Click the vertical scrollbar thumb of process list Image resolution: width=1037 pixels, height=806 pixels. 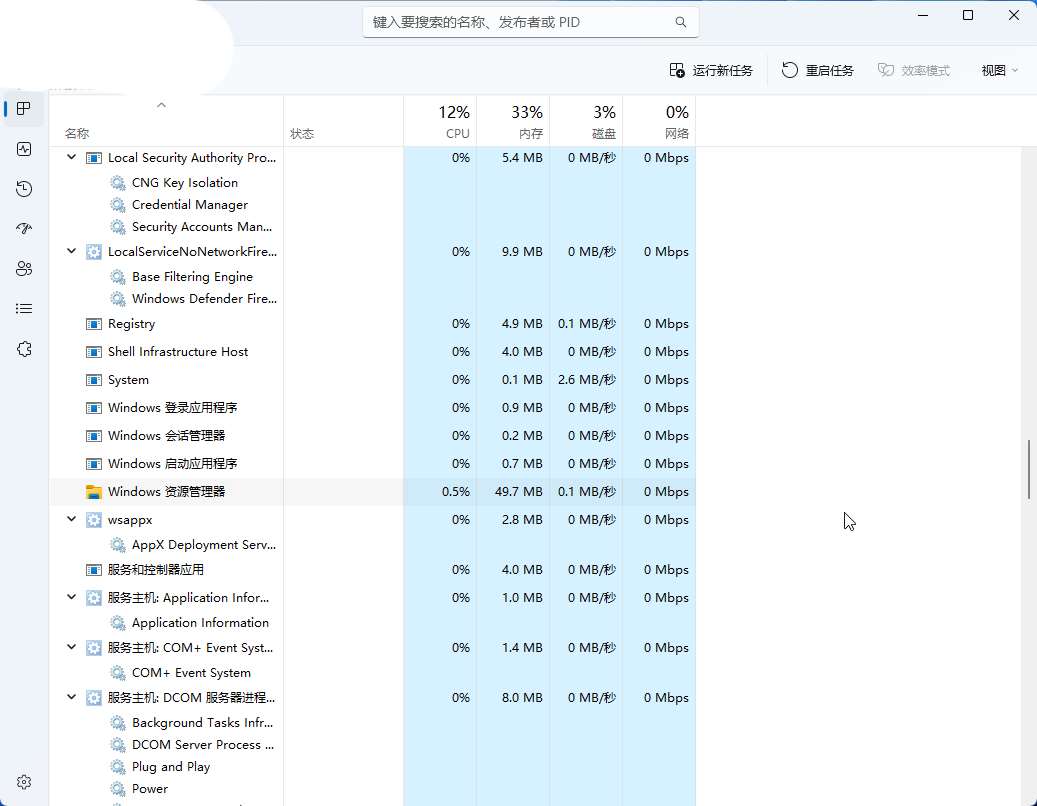coord(1029,469)
